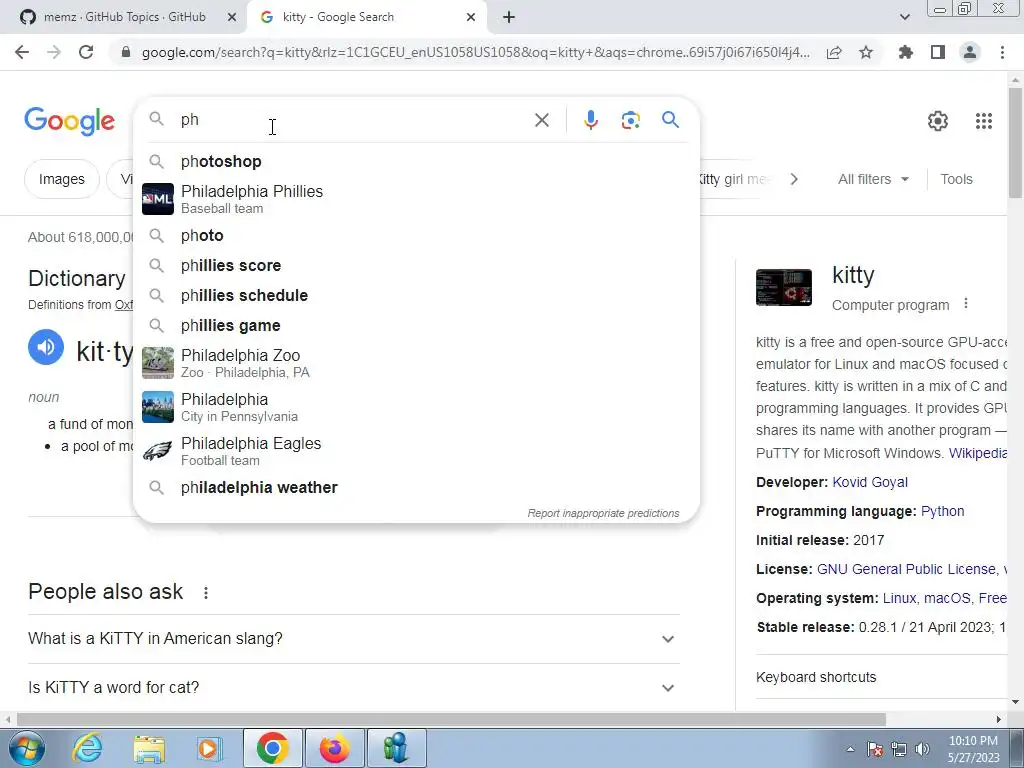Open the Chrome three-dot menu
The height and width of the screenshot is (768, 1024).
click(1002, 52)
